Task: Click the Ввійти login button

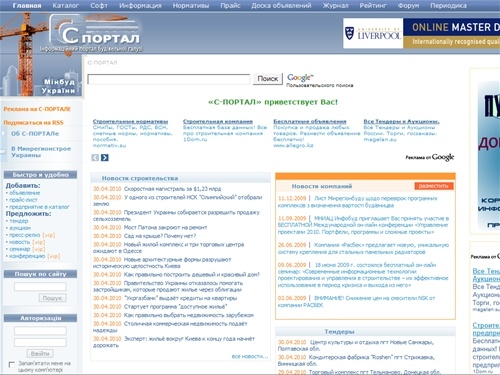Action: (40, 354)
